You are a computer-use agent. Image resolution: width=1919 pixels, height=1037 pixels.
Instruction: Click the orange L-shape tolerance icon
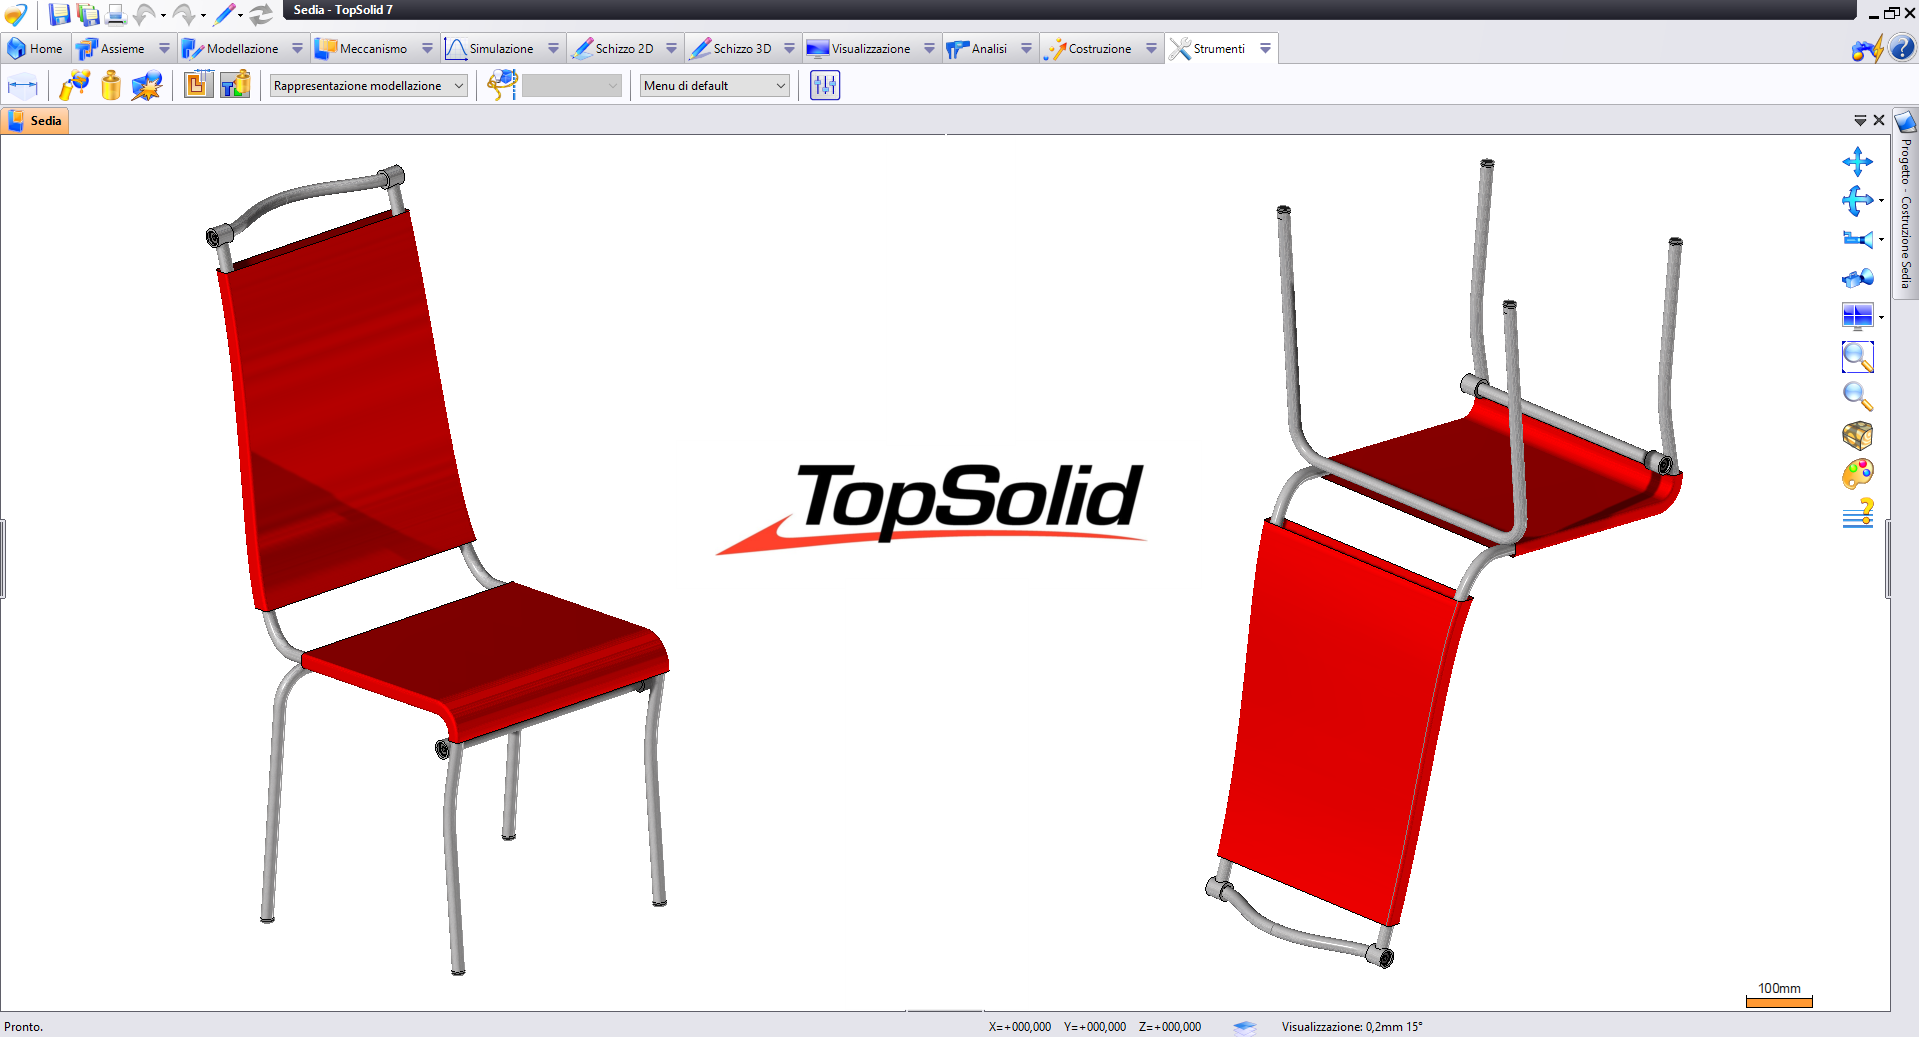click(x=198, y=85)
